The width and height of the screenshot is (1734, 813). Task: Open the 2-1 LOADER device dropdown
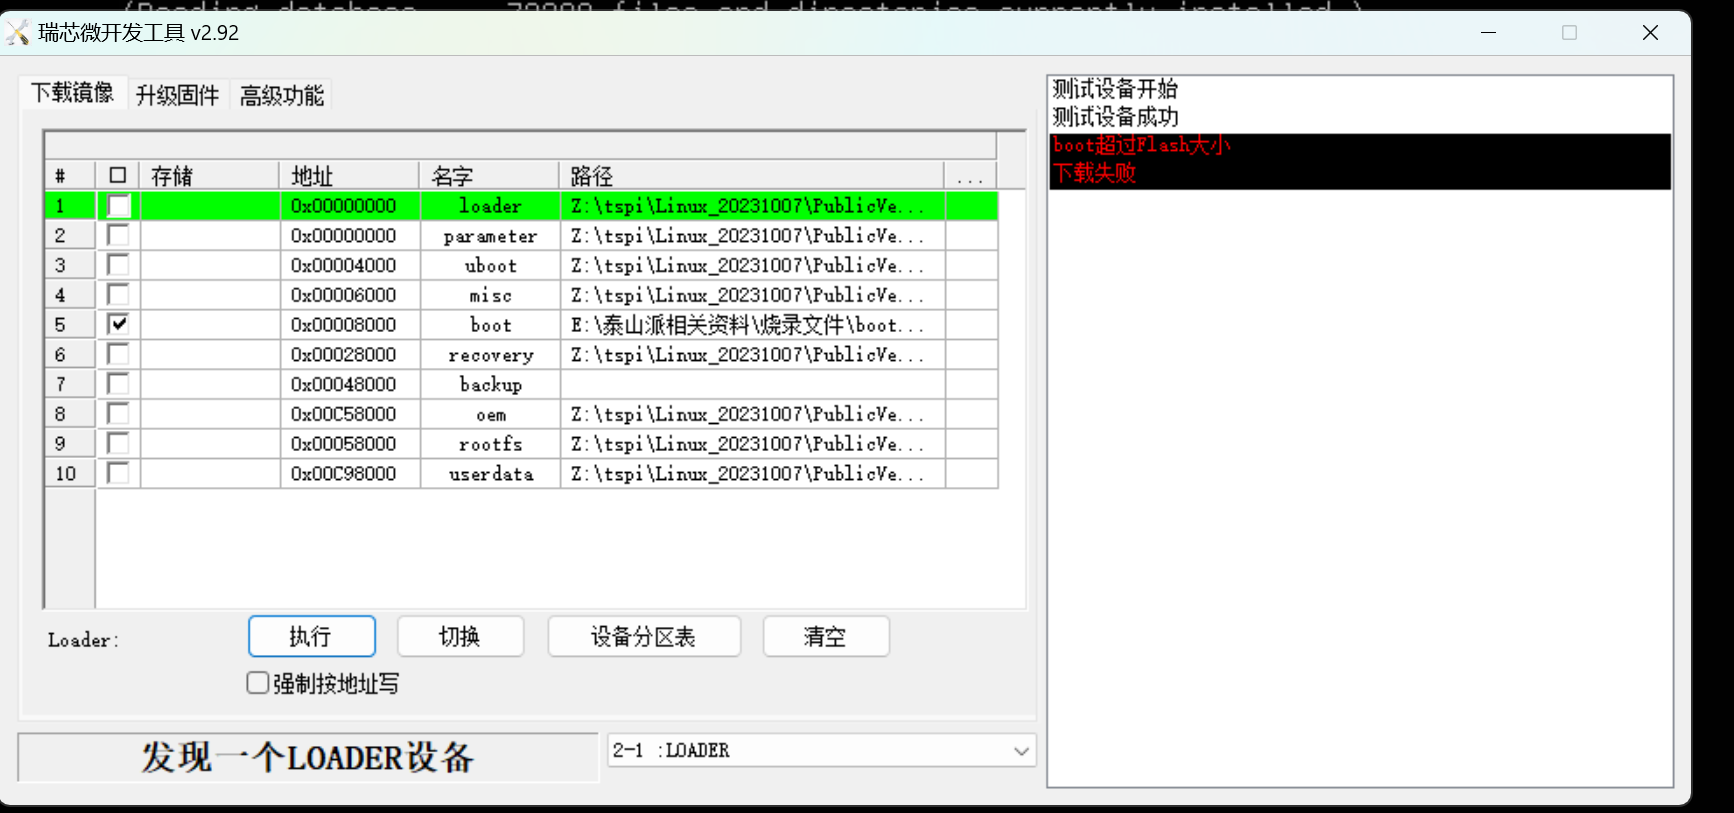tap(1020, 751)
